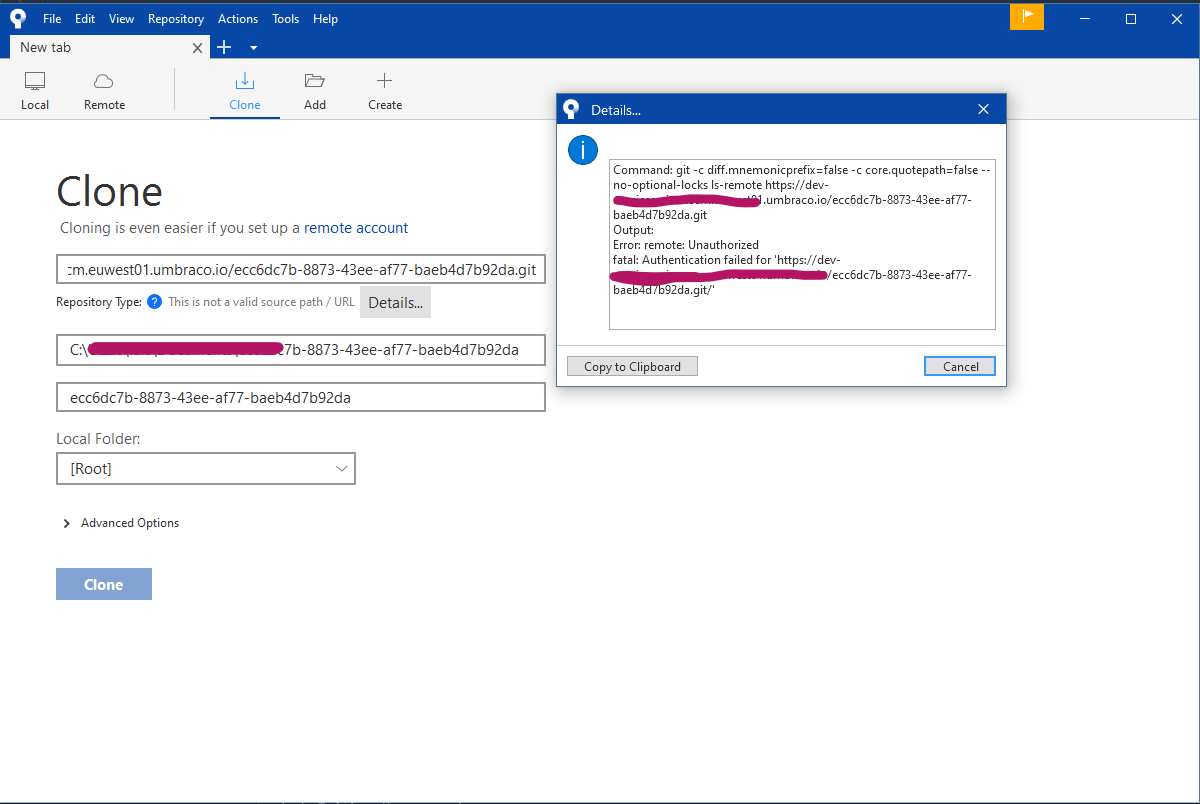Click the source URL input field
Viewport: 1200px width, 804px height.
pos(300,270)
